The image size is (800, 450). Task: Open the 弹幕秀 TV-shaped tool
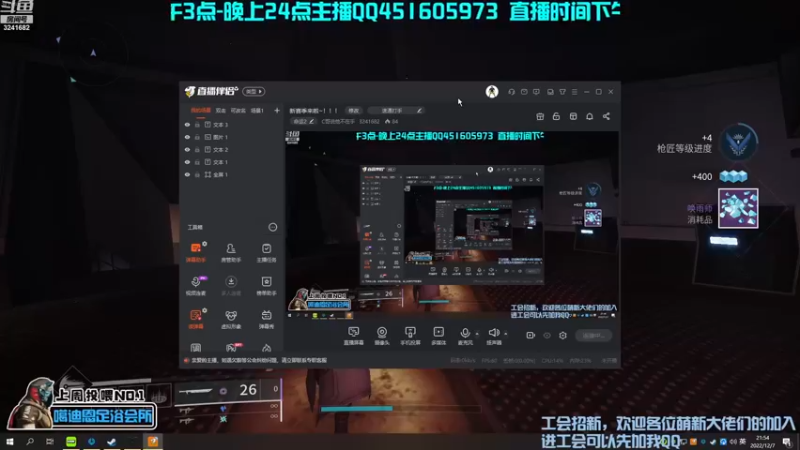(x=266, y=319)
